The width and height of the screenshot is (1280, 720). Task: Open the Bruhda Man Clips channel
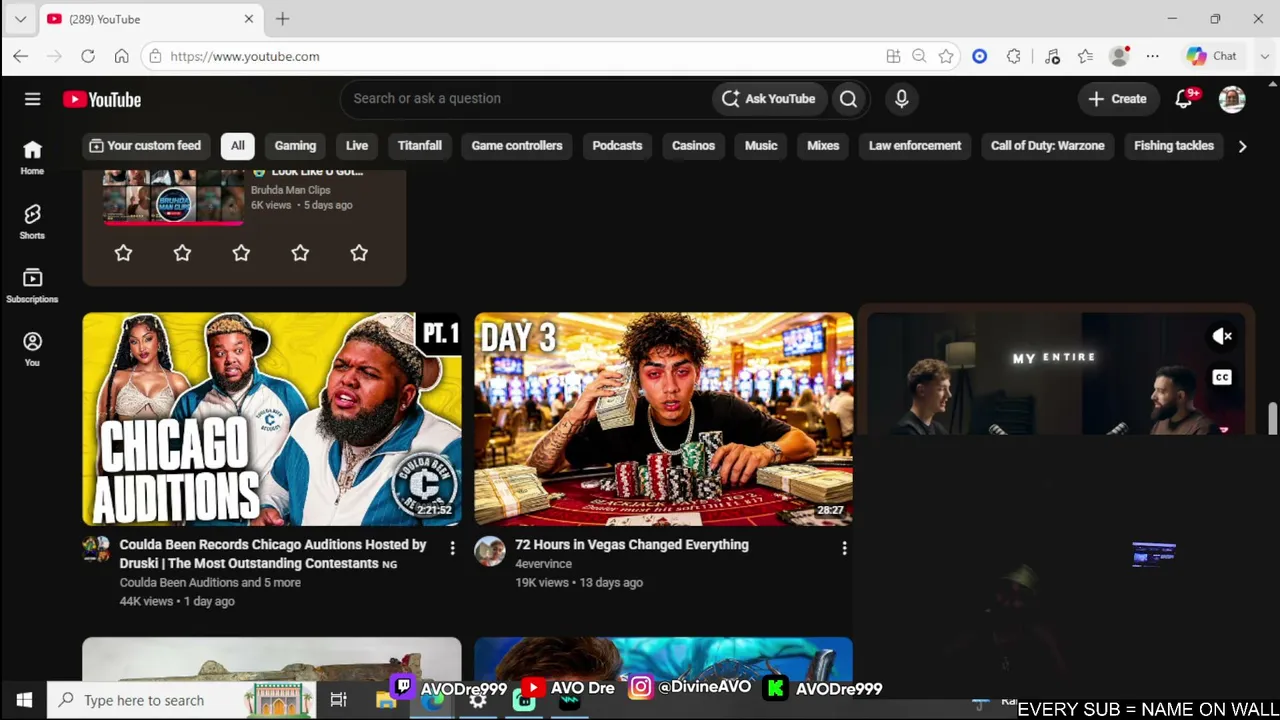pos(290,190)
